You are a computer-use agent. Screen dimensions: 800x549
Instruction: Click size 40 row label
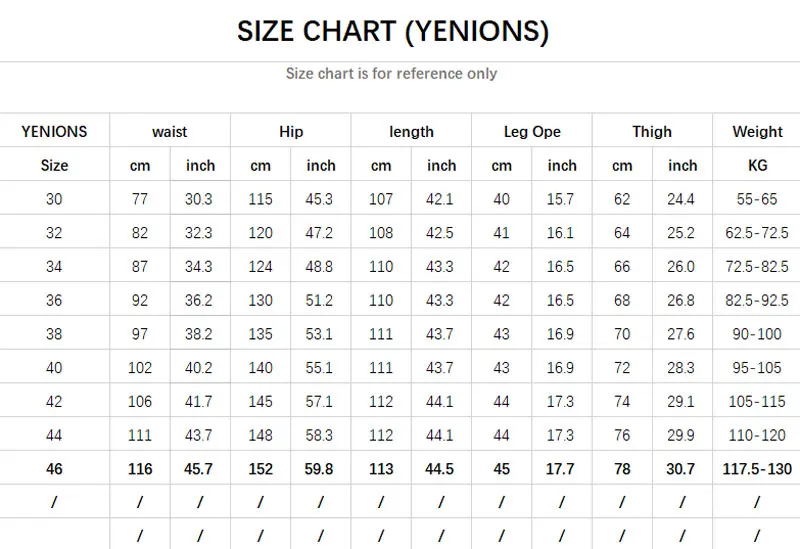[54, 367]
